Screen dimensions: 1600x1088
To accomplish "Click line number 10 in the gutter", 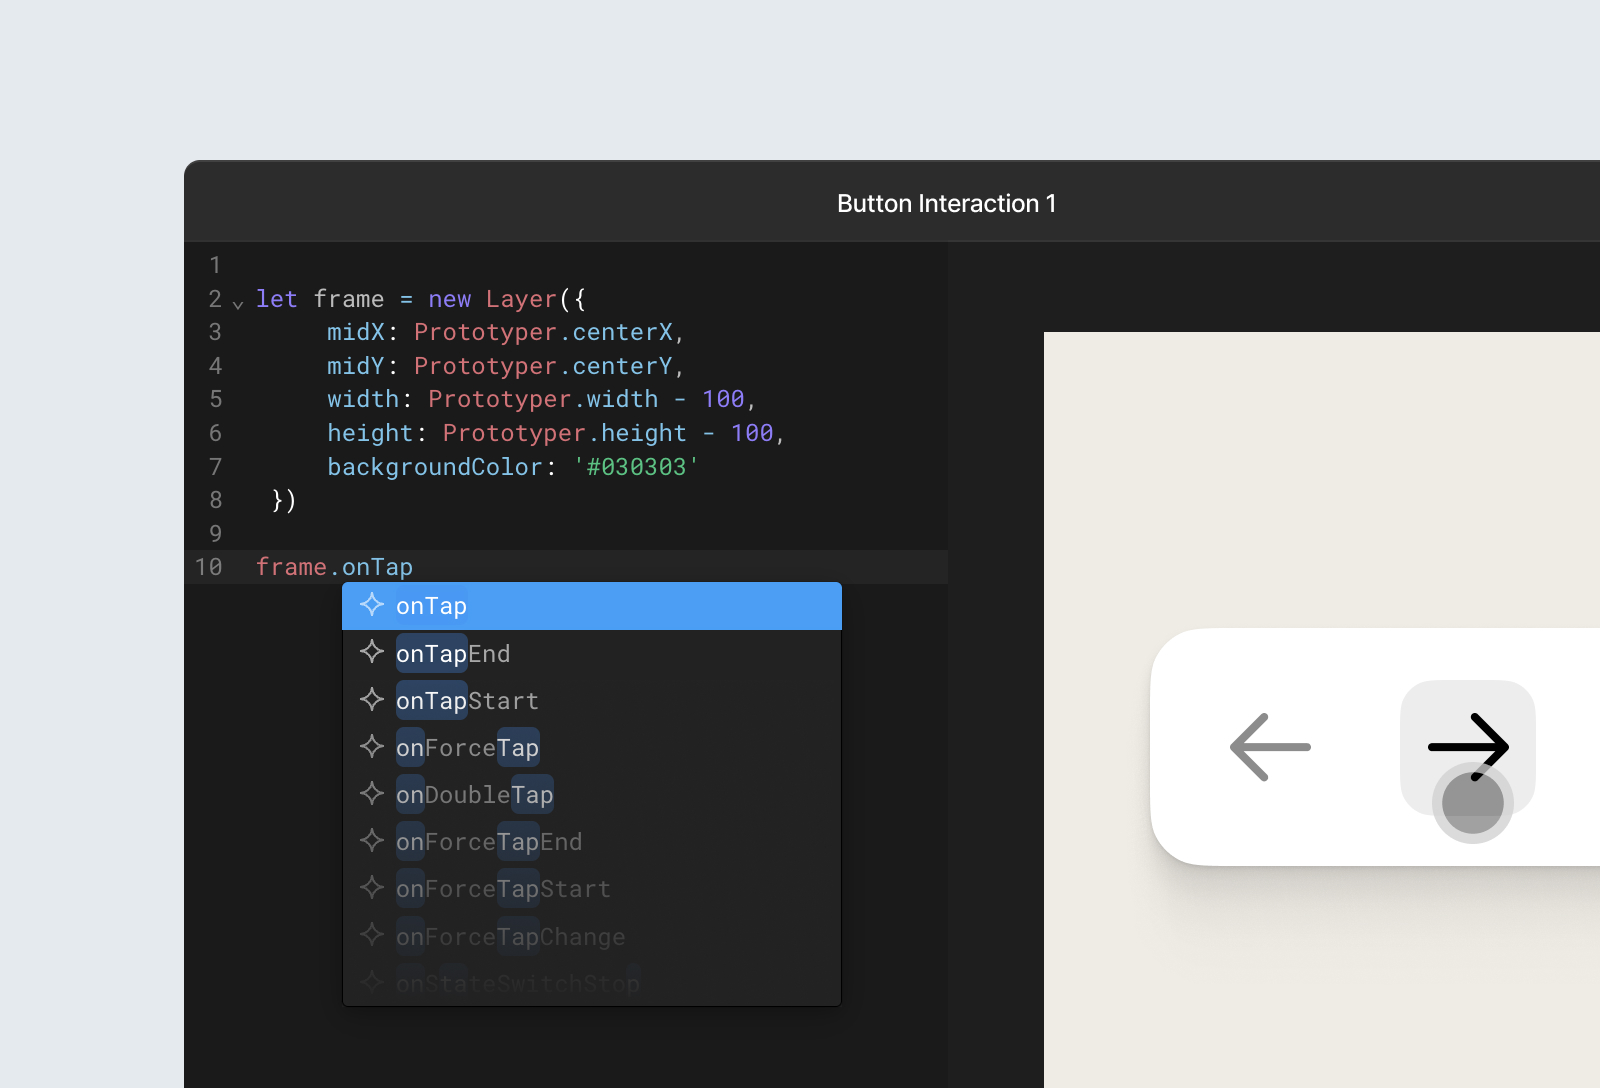I will point(209,566).
